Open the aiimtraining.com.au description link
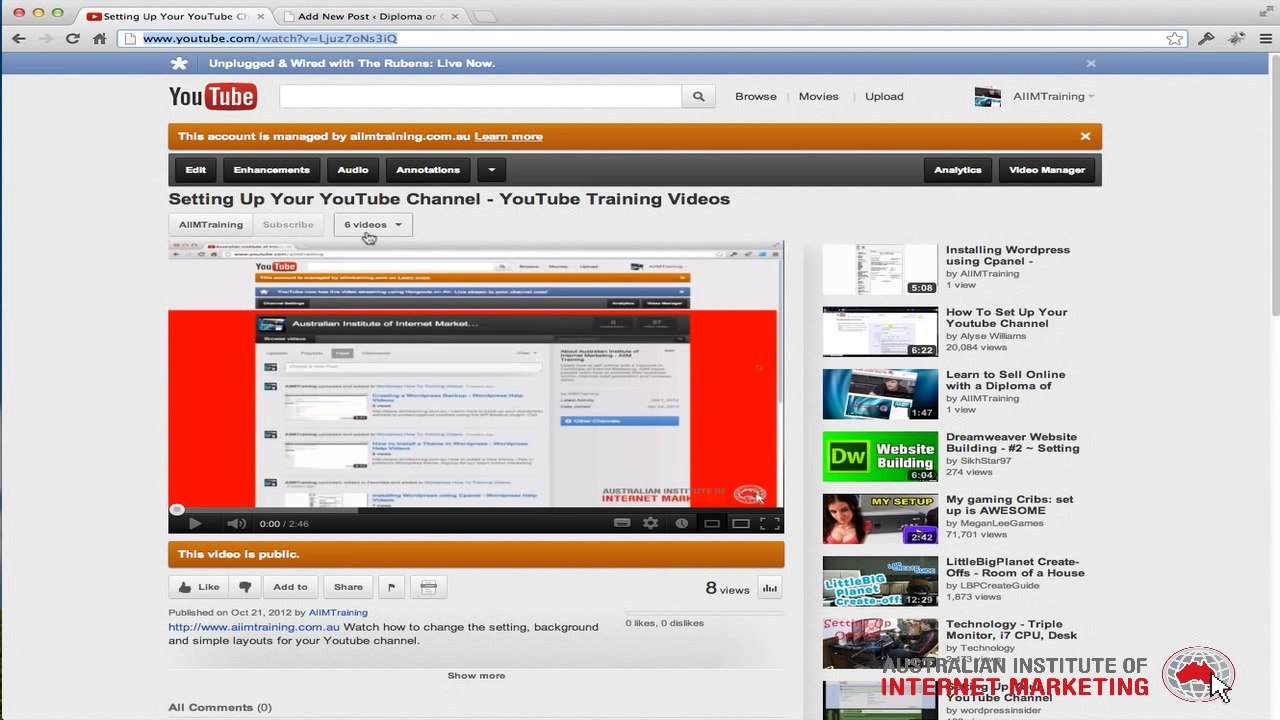This screenshot has height=720, width=1280. (x=254, y=627)
